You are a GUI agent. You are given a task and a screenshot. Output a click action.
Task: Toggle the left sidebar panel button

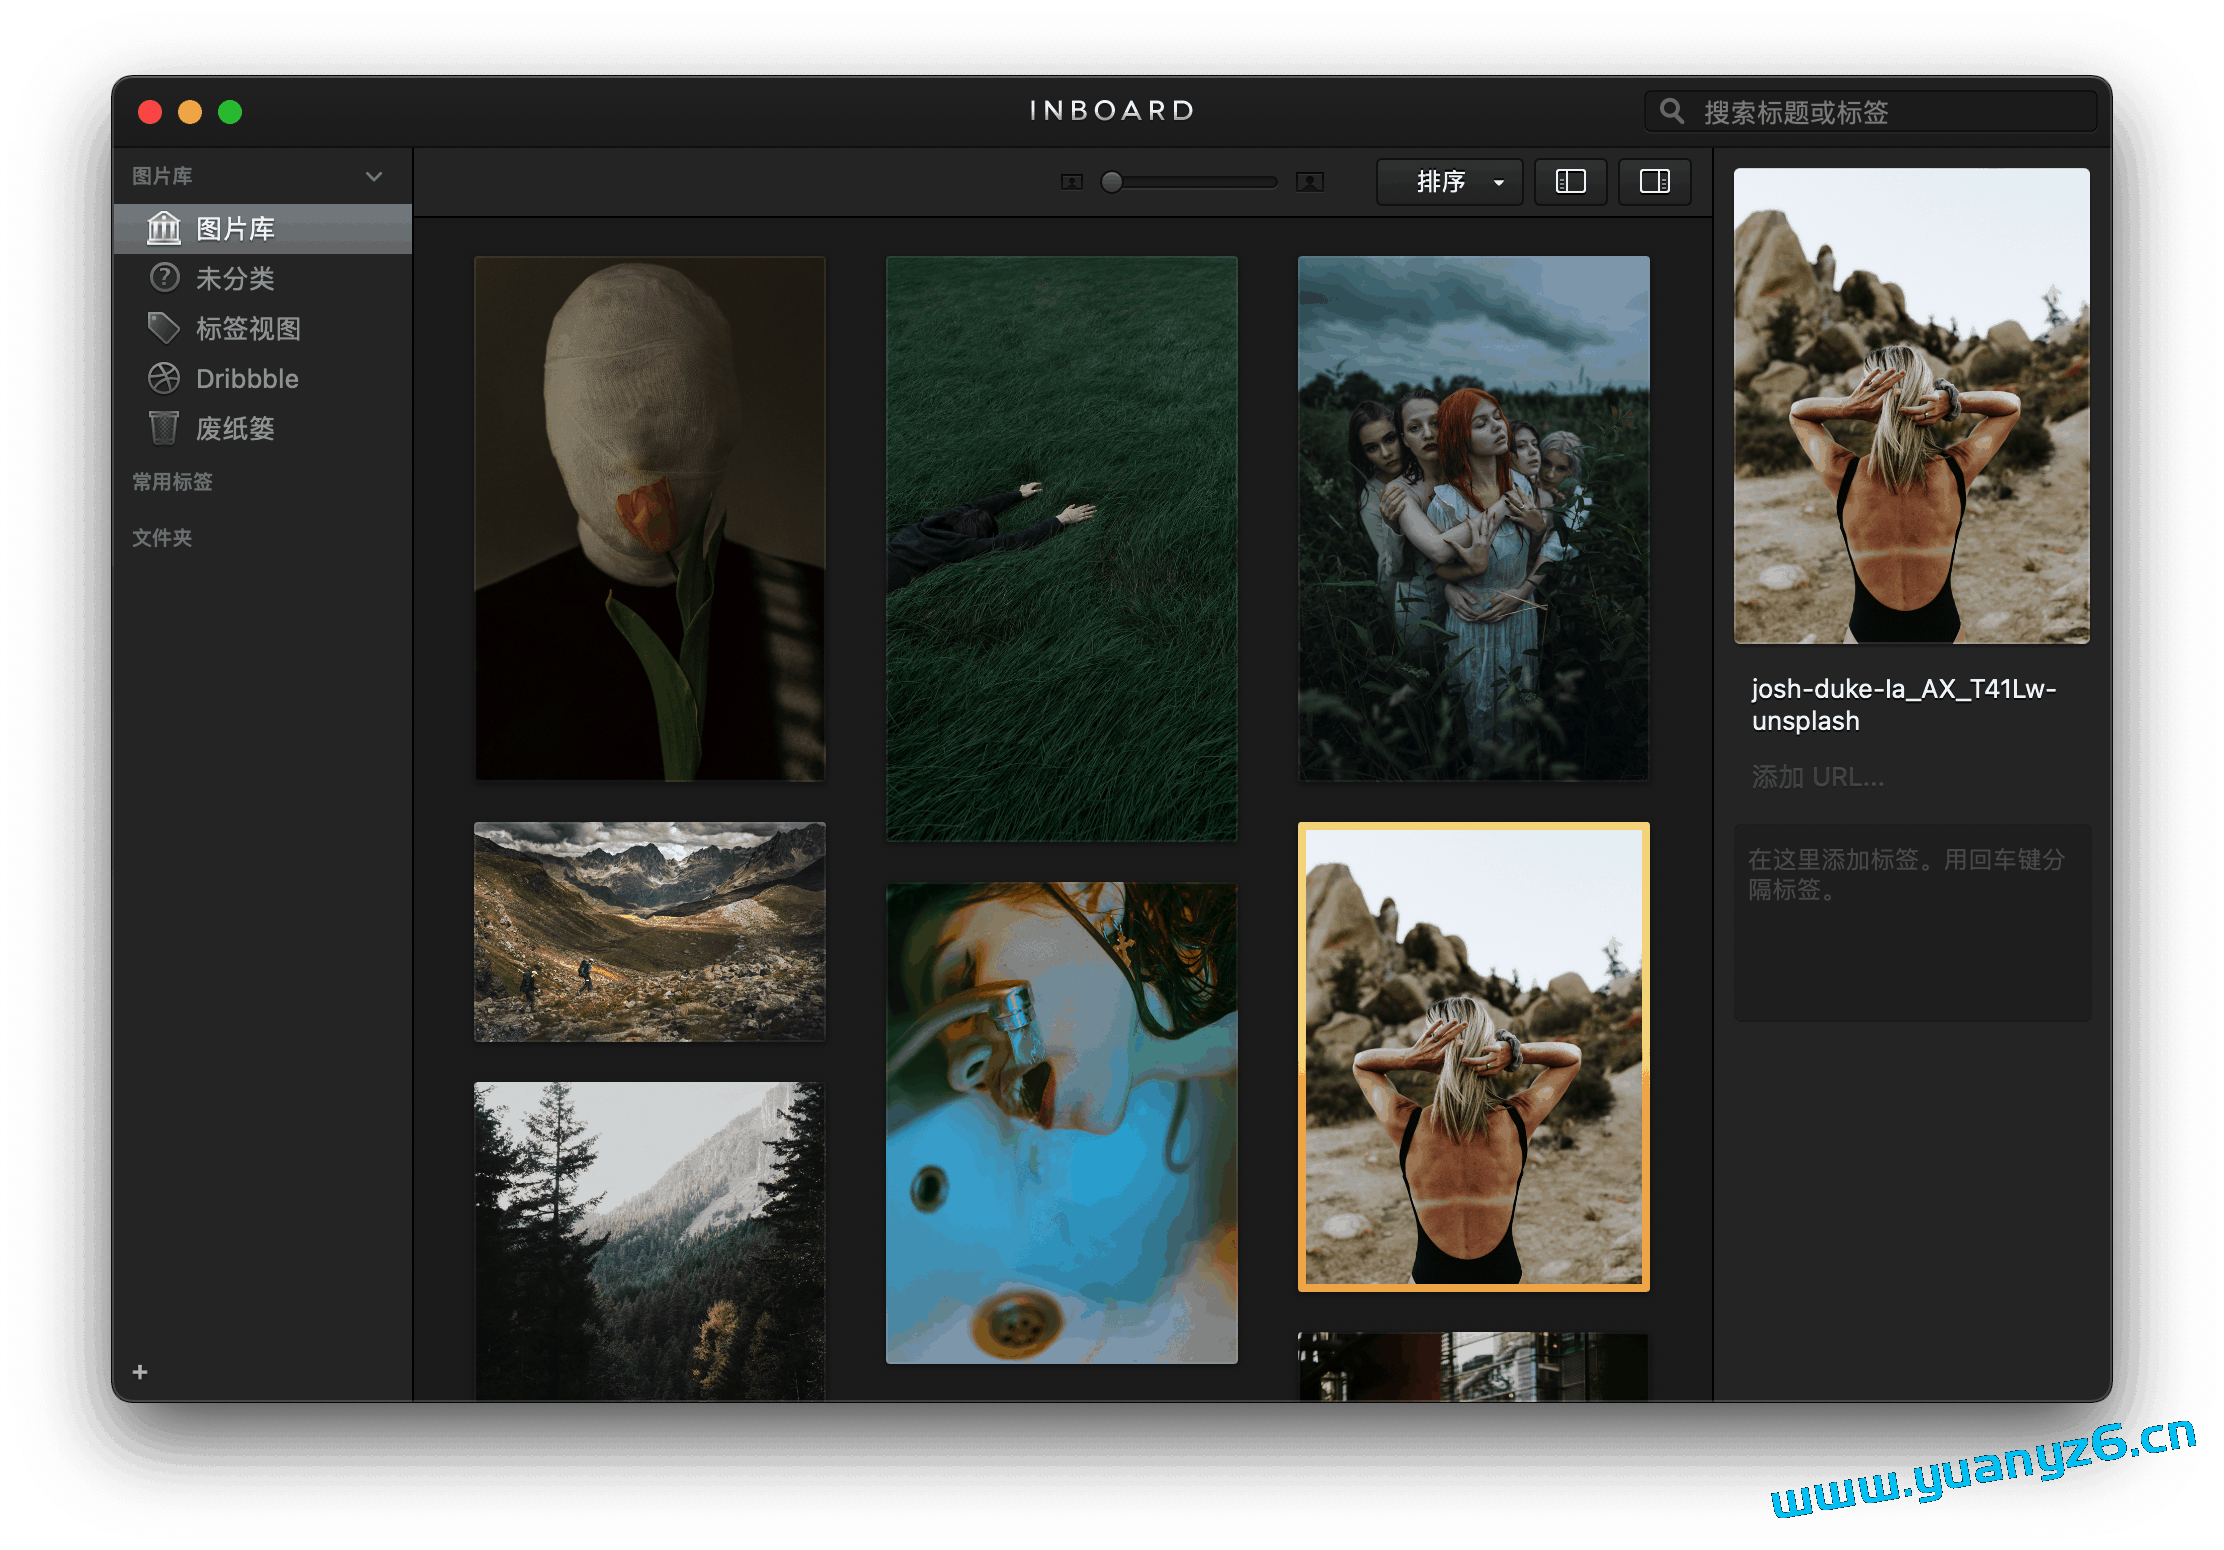[x=1570, y=182]
